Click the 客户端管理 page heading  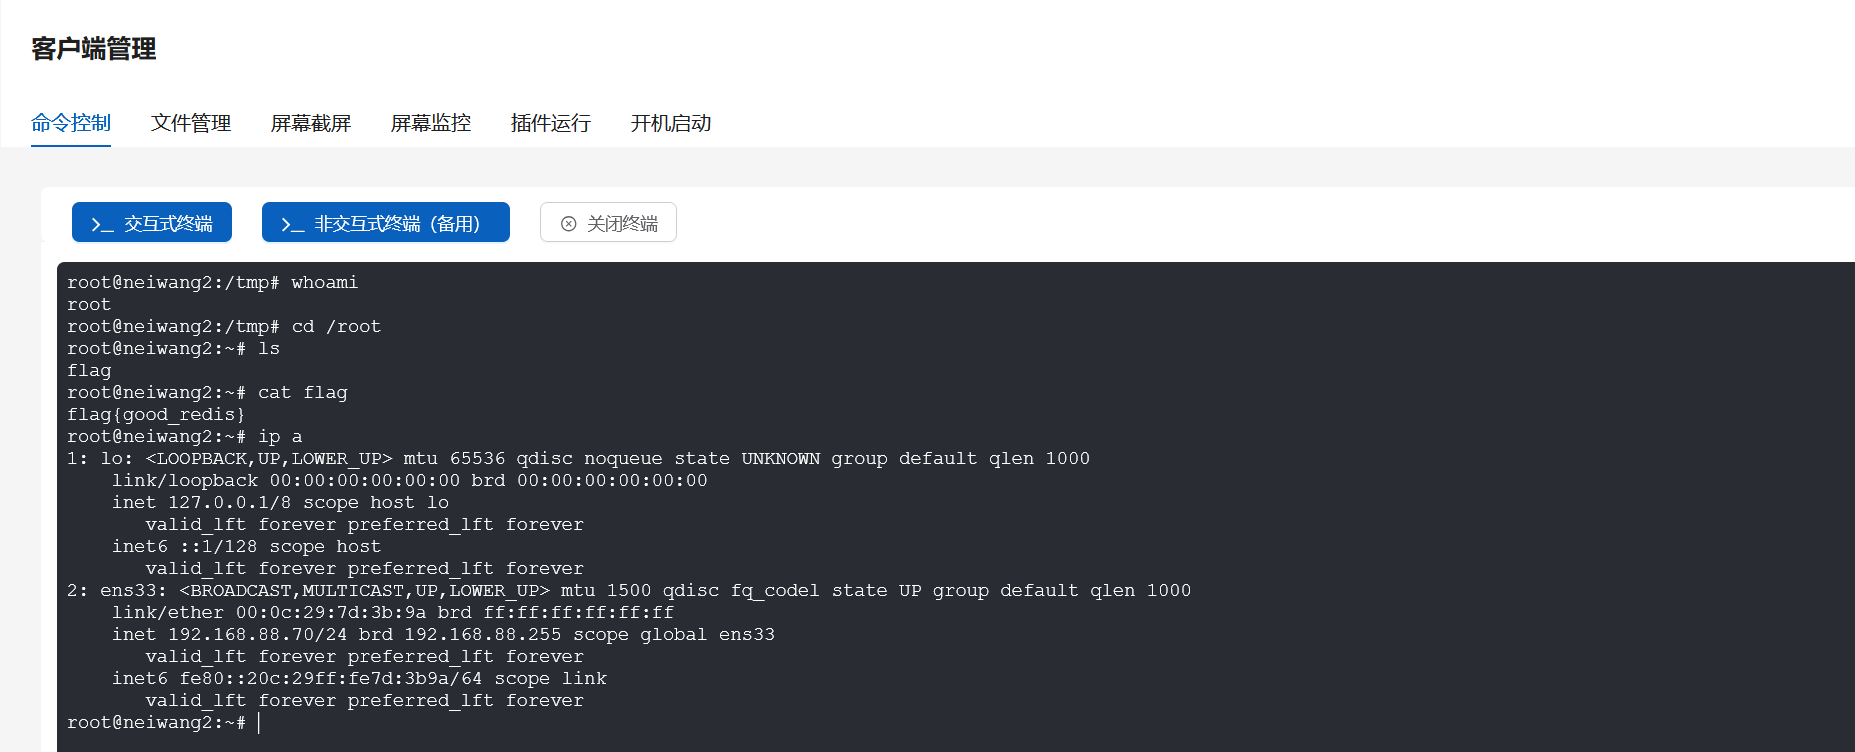[x=92, y=49]
